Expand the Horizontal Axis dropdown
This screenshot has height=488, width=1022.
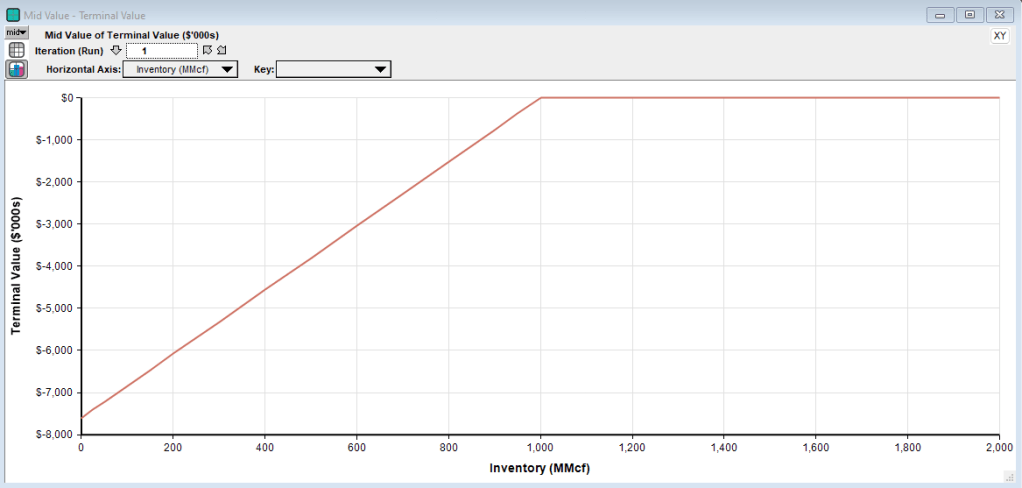180,69
